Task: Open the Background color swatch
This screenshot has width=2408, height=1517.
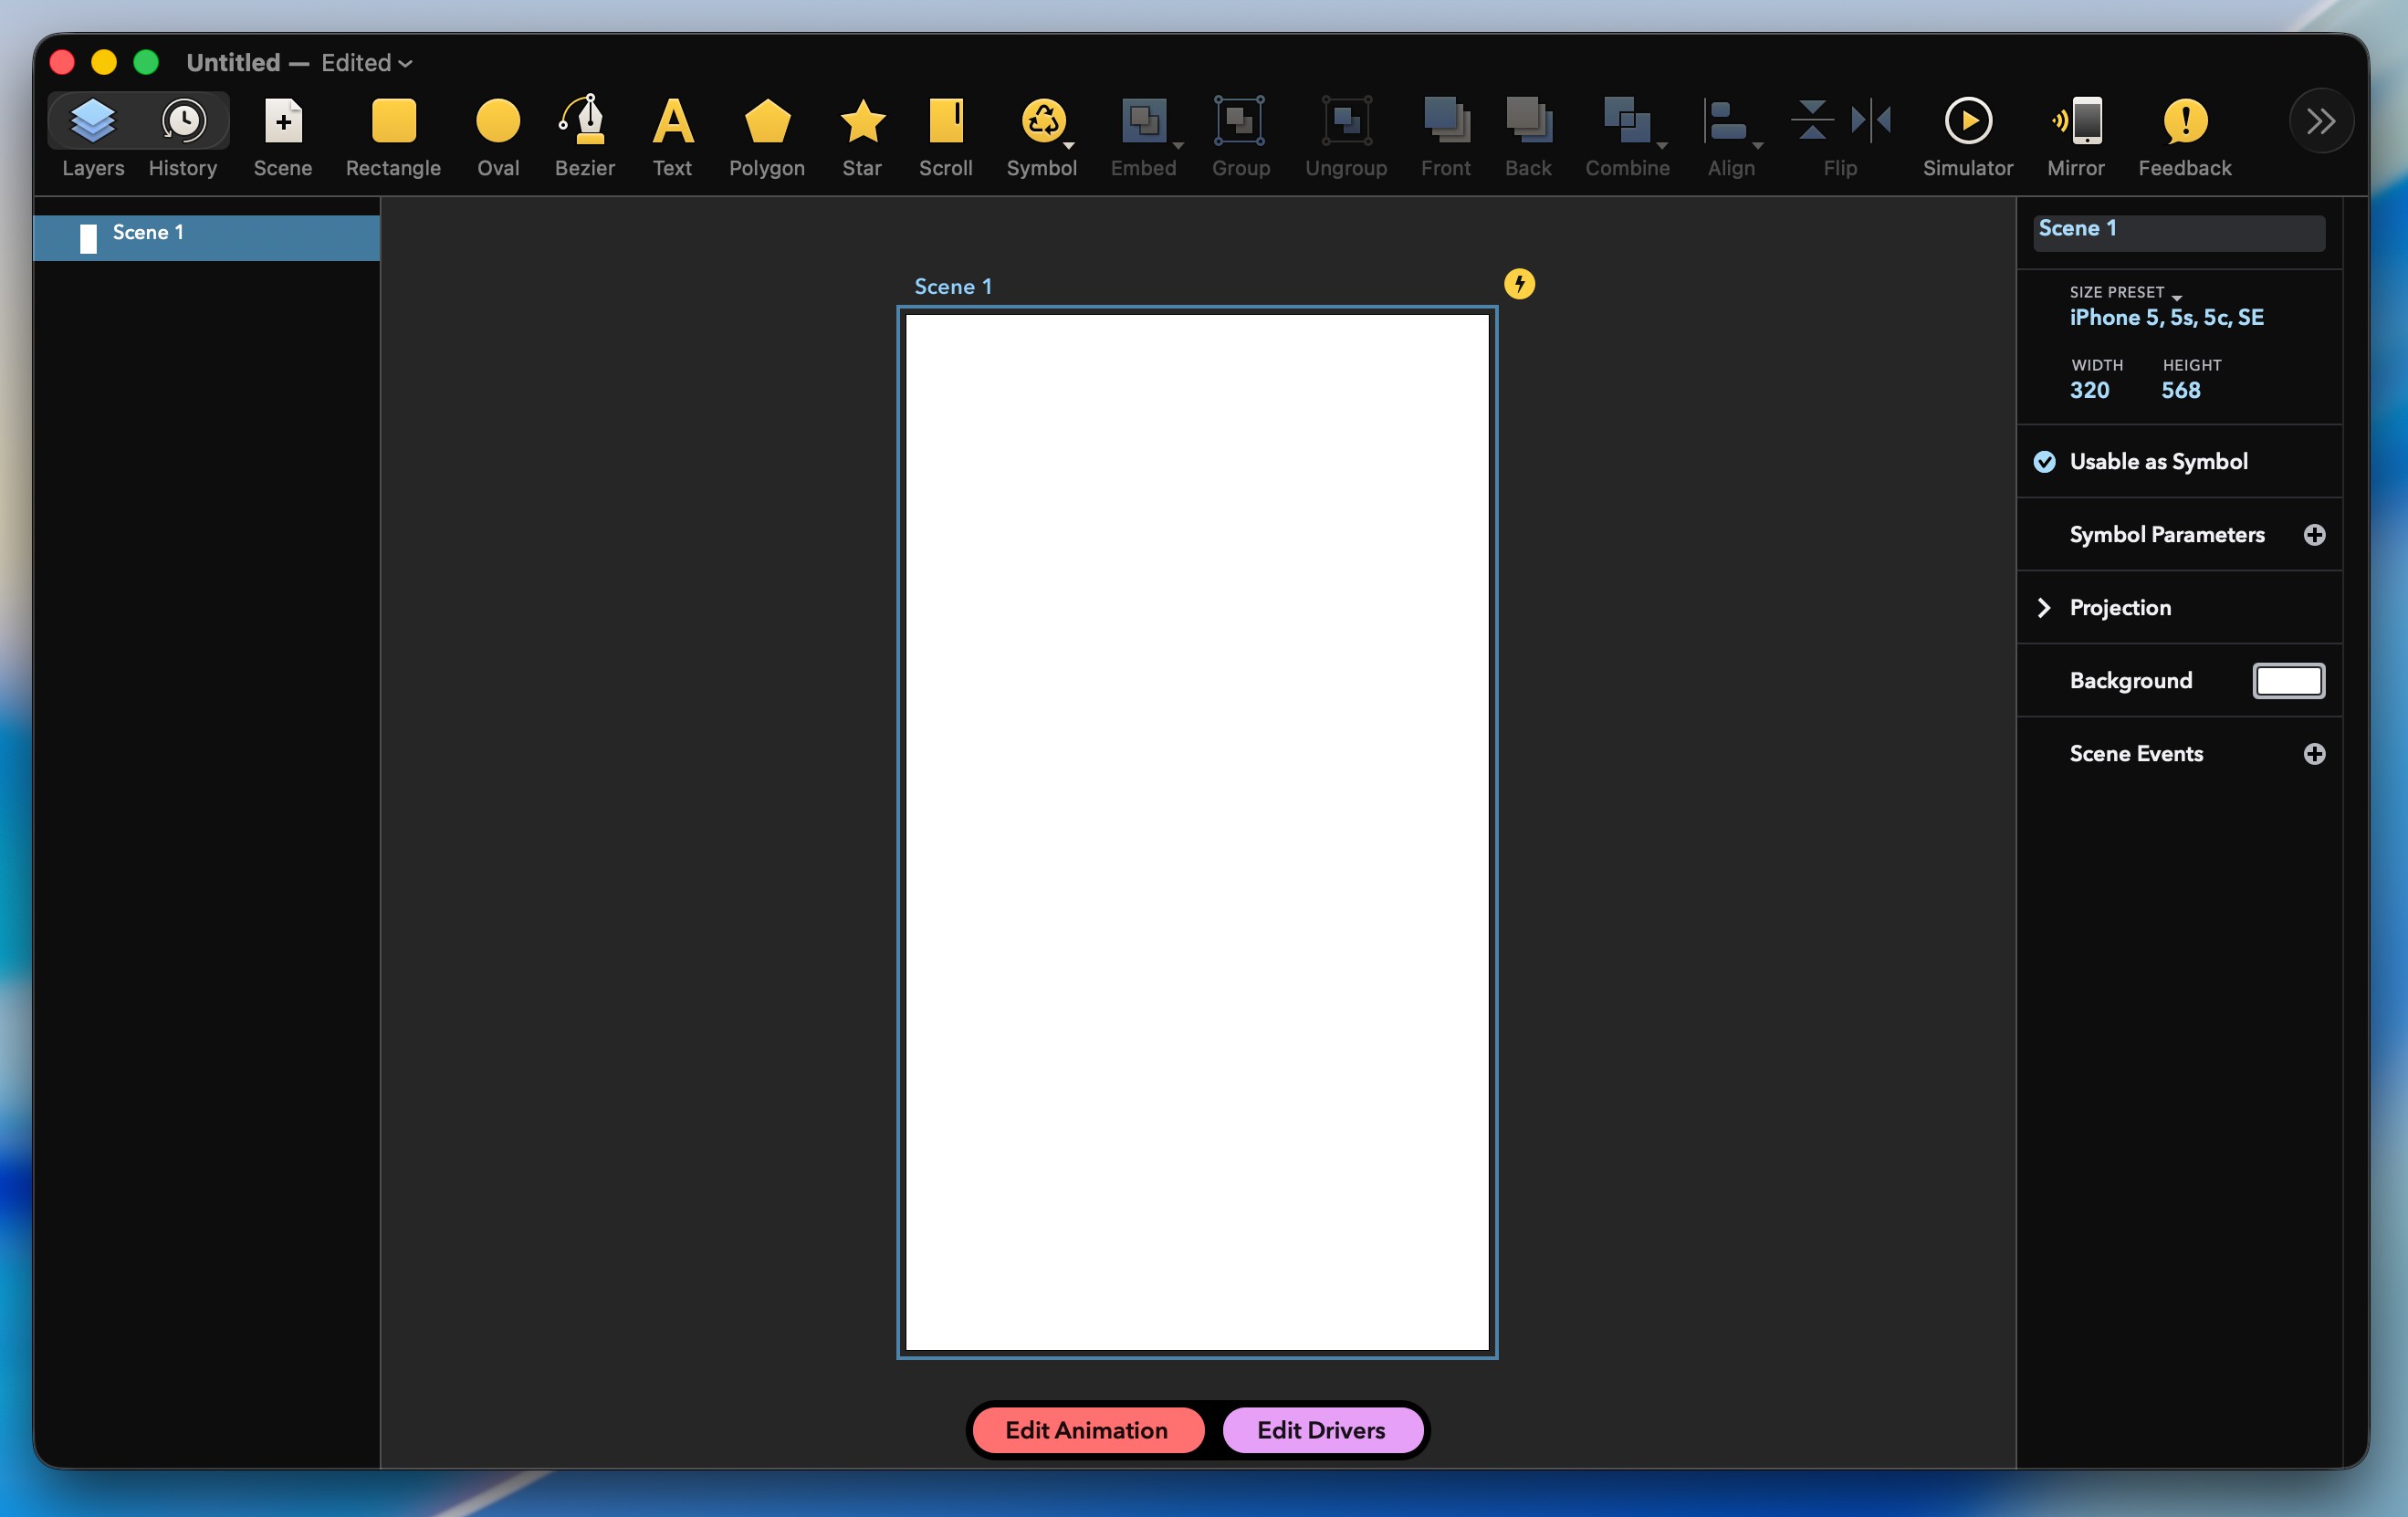Action: click(x=2288, y=681)
